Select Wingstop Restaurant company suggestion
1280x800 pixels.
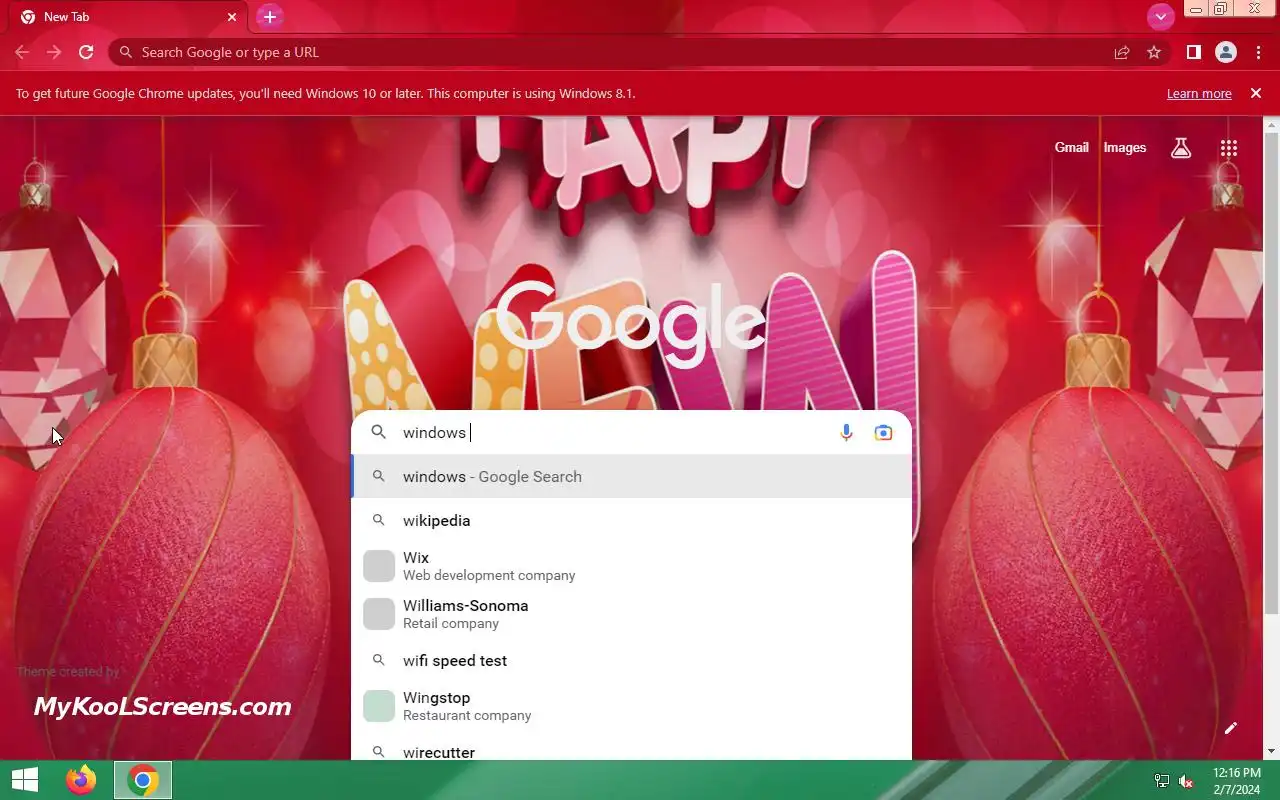click(x=631, y=706)
